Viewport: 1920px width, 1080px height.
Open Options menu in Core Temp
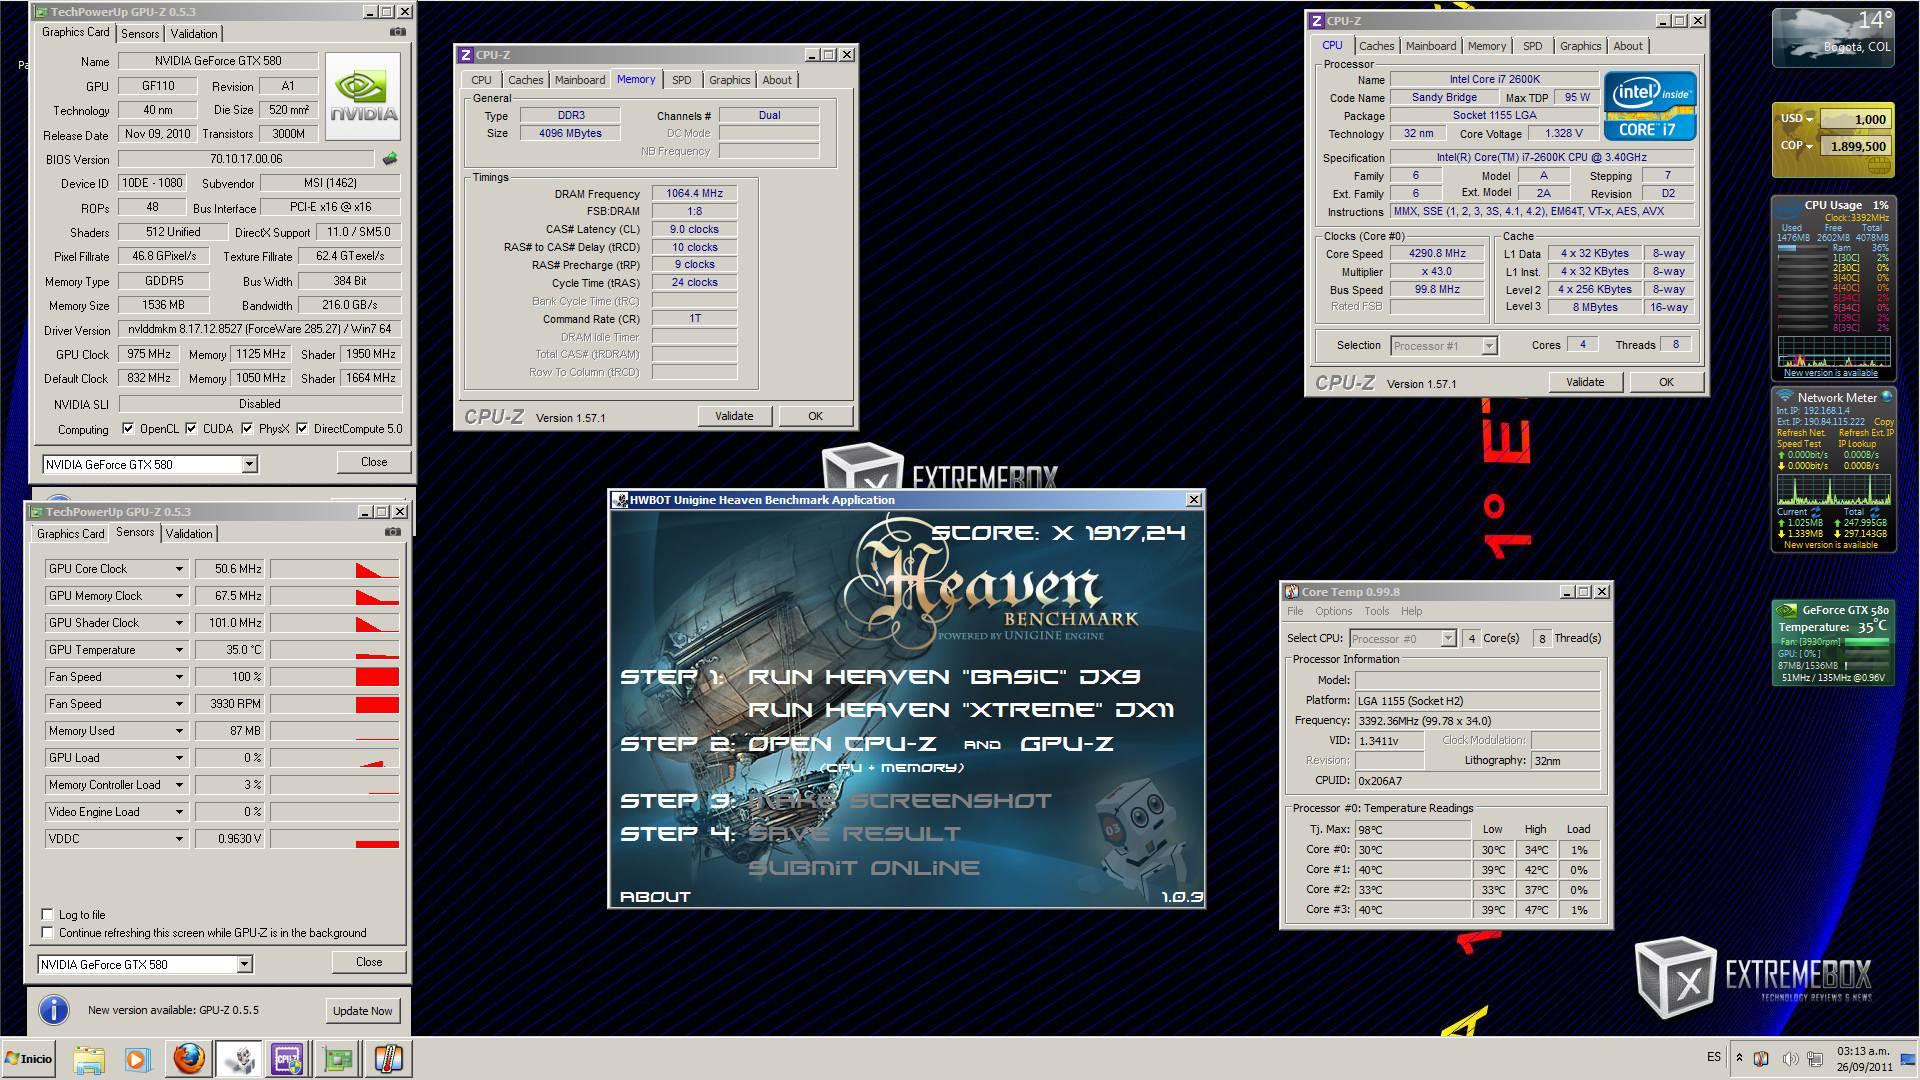tap(1333, 611)
